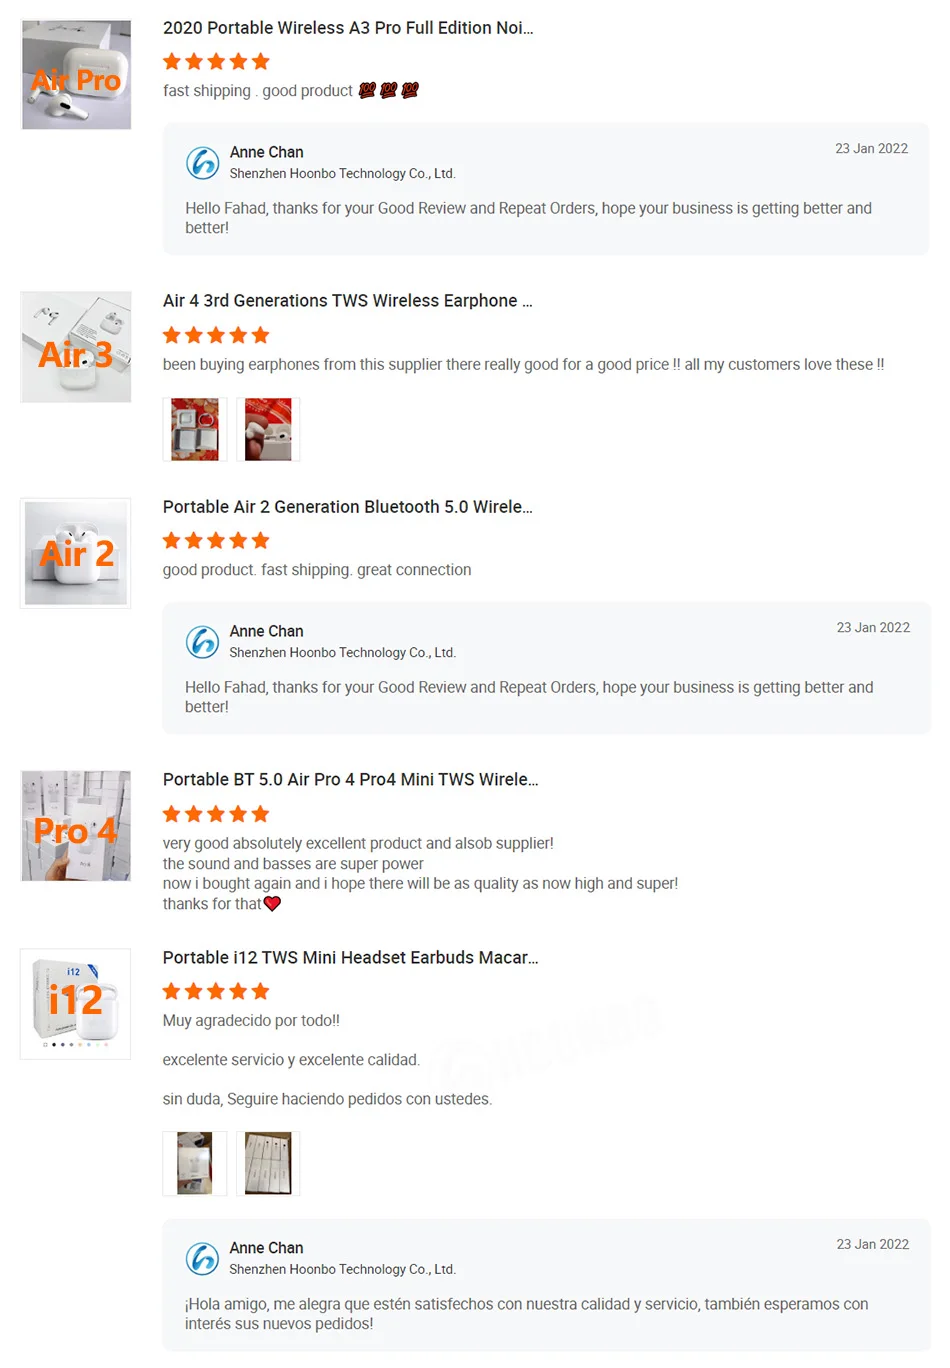
Task: View second photo of boxes in i12 review
Action: pyautogui.click(x=268, y=1163)
